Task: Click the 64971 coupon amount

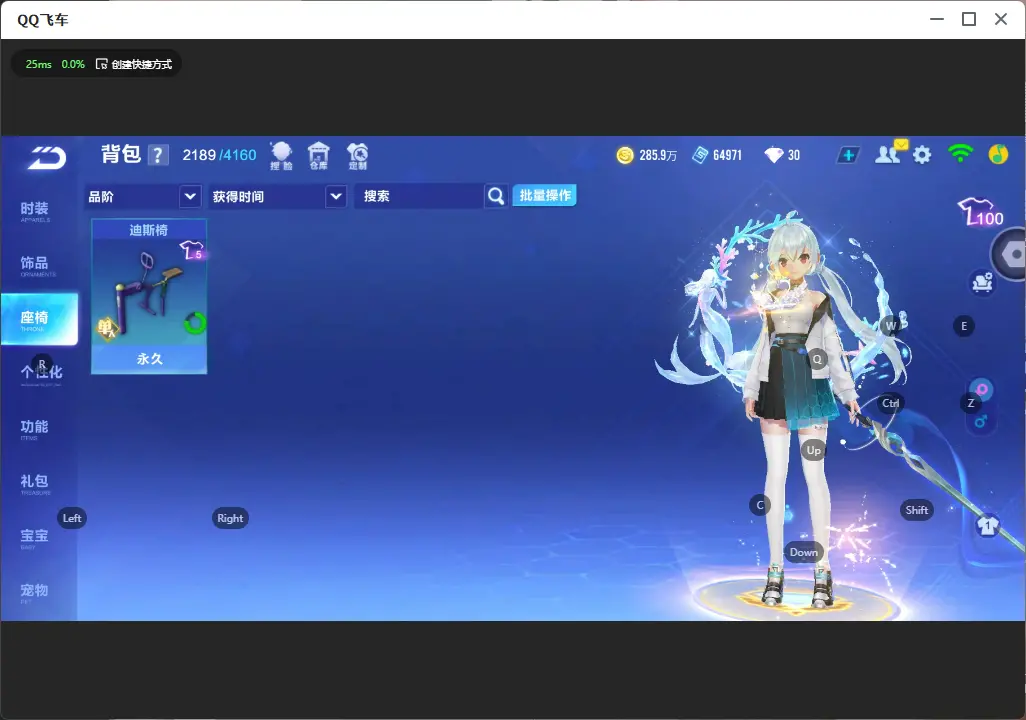Action: coord(728,155)
